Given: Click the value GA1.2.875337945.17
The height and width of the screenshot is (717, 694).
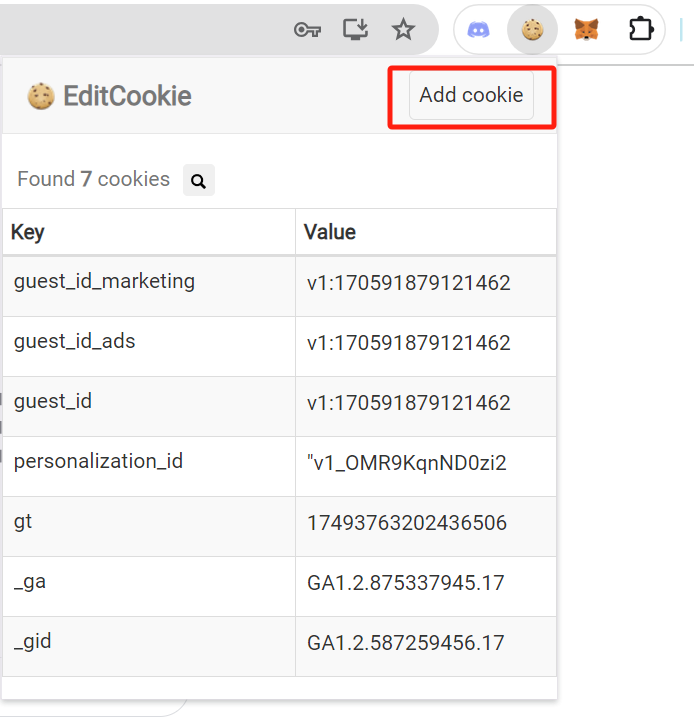Looking at the screenshot, I should [406, 583].
